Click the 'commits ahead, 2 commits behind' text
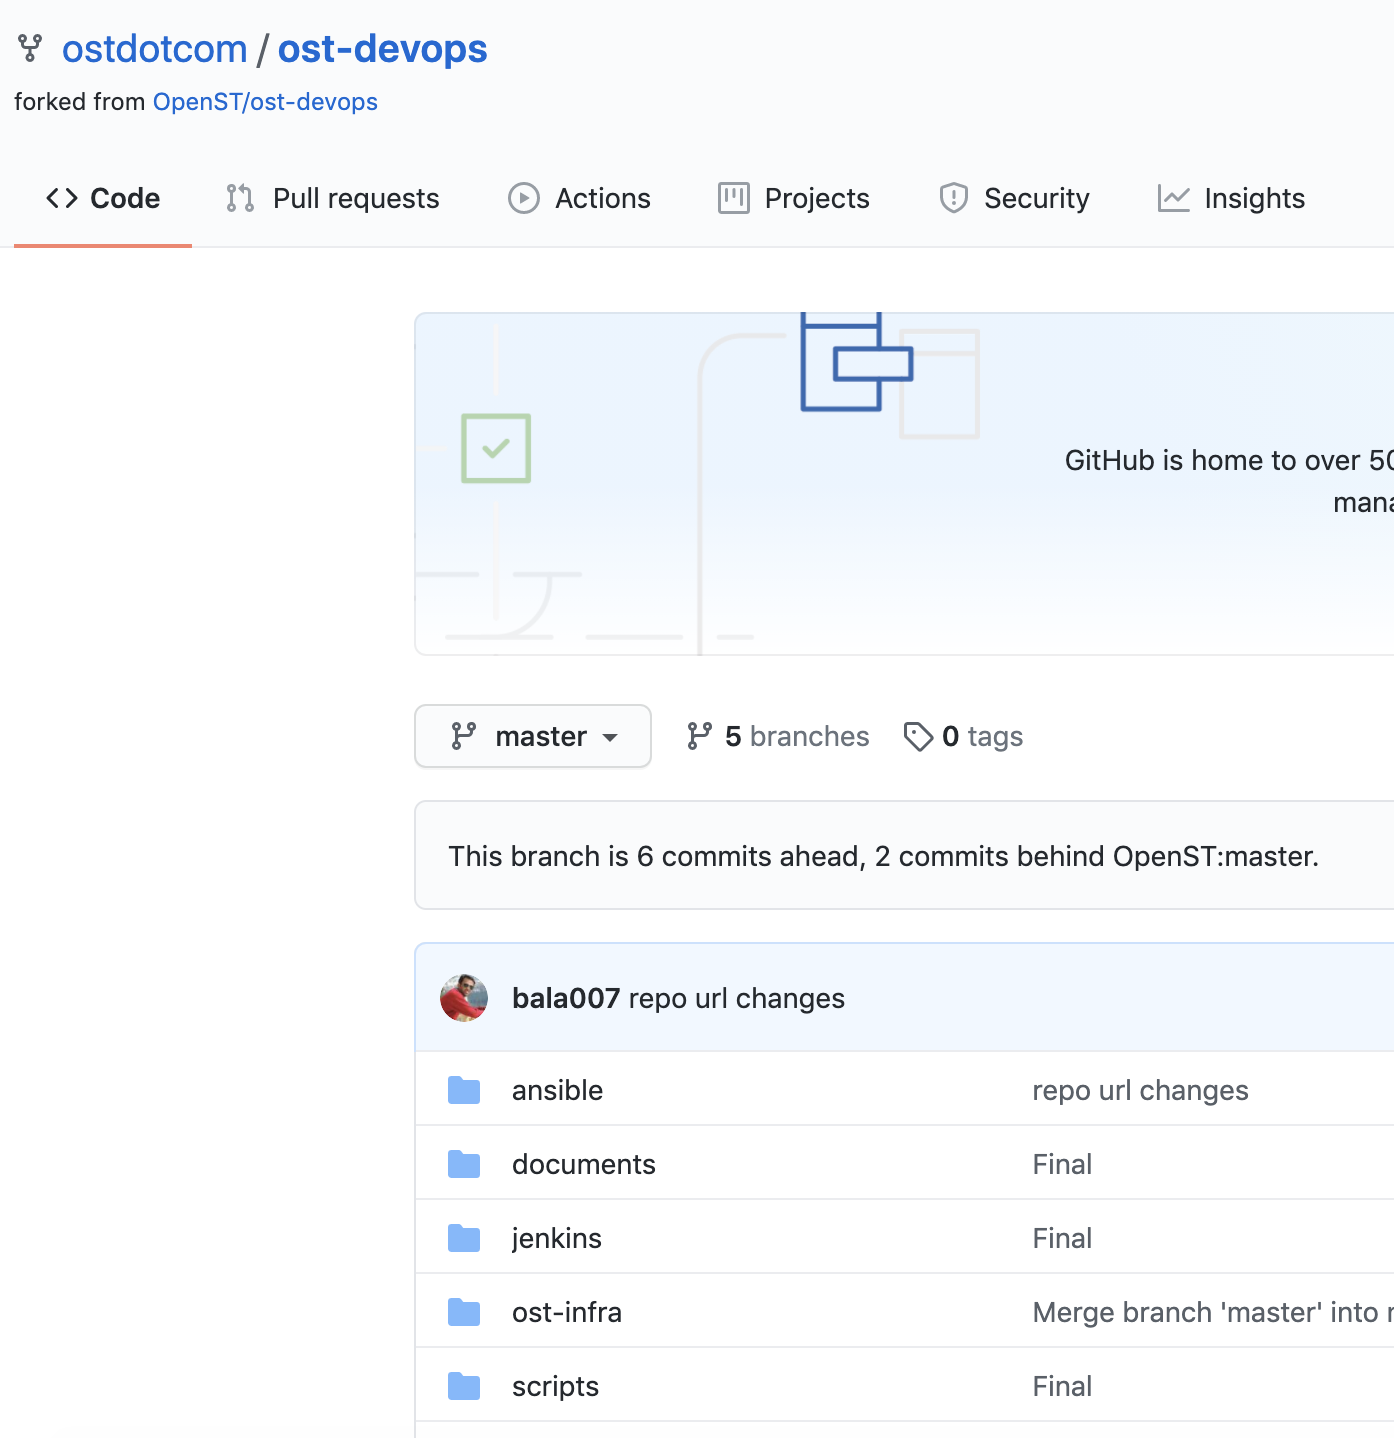 pos(883,856)
